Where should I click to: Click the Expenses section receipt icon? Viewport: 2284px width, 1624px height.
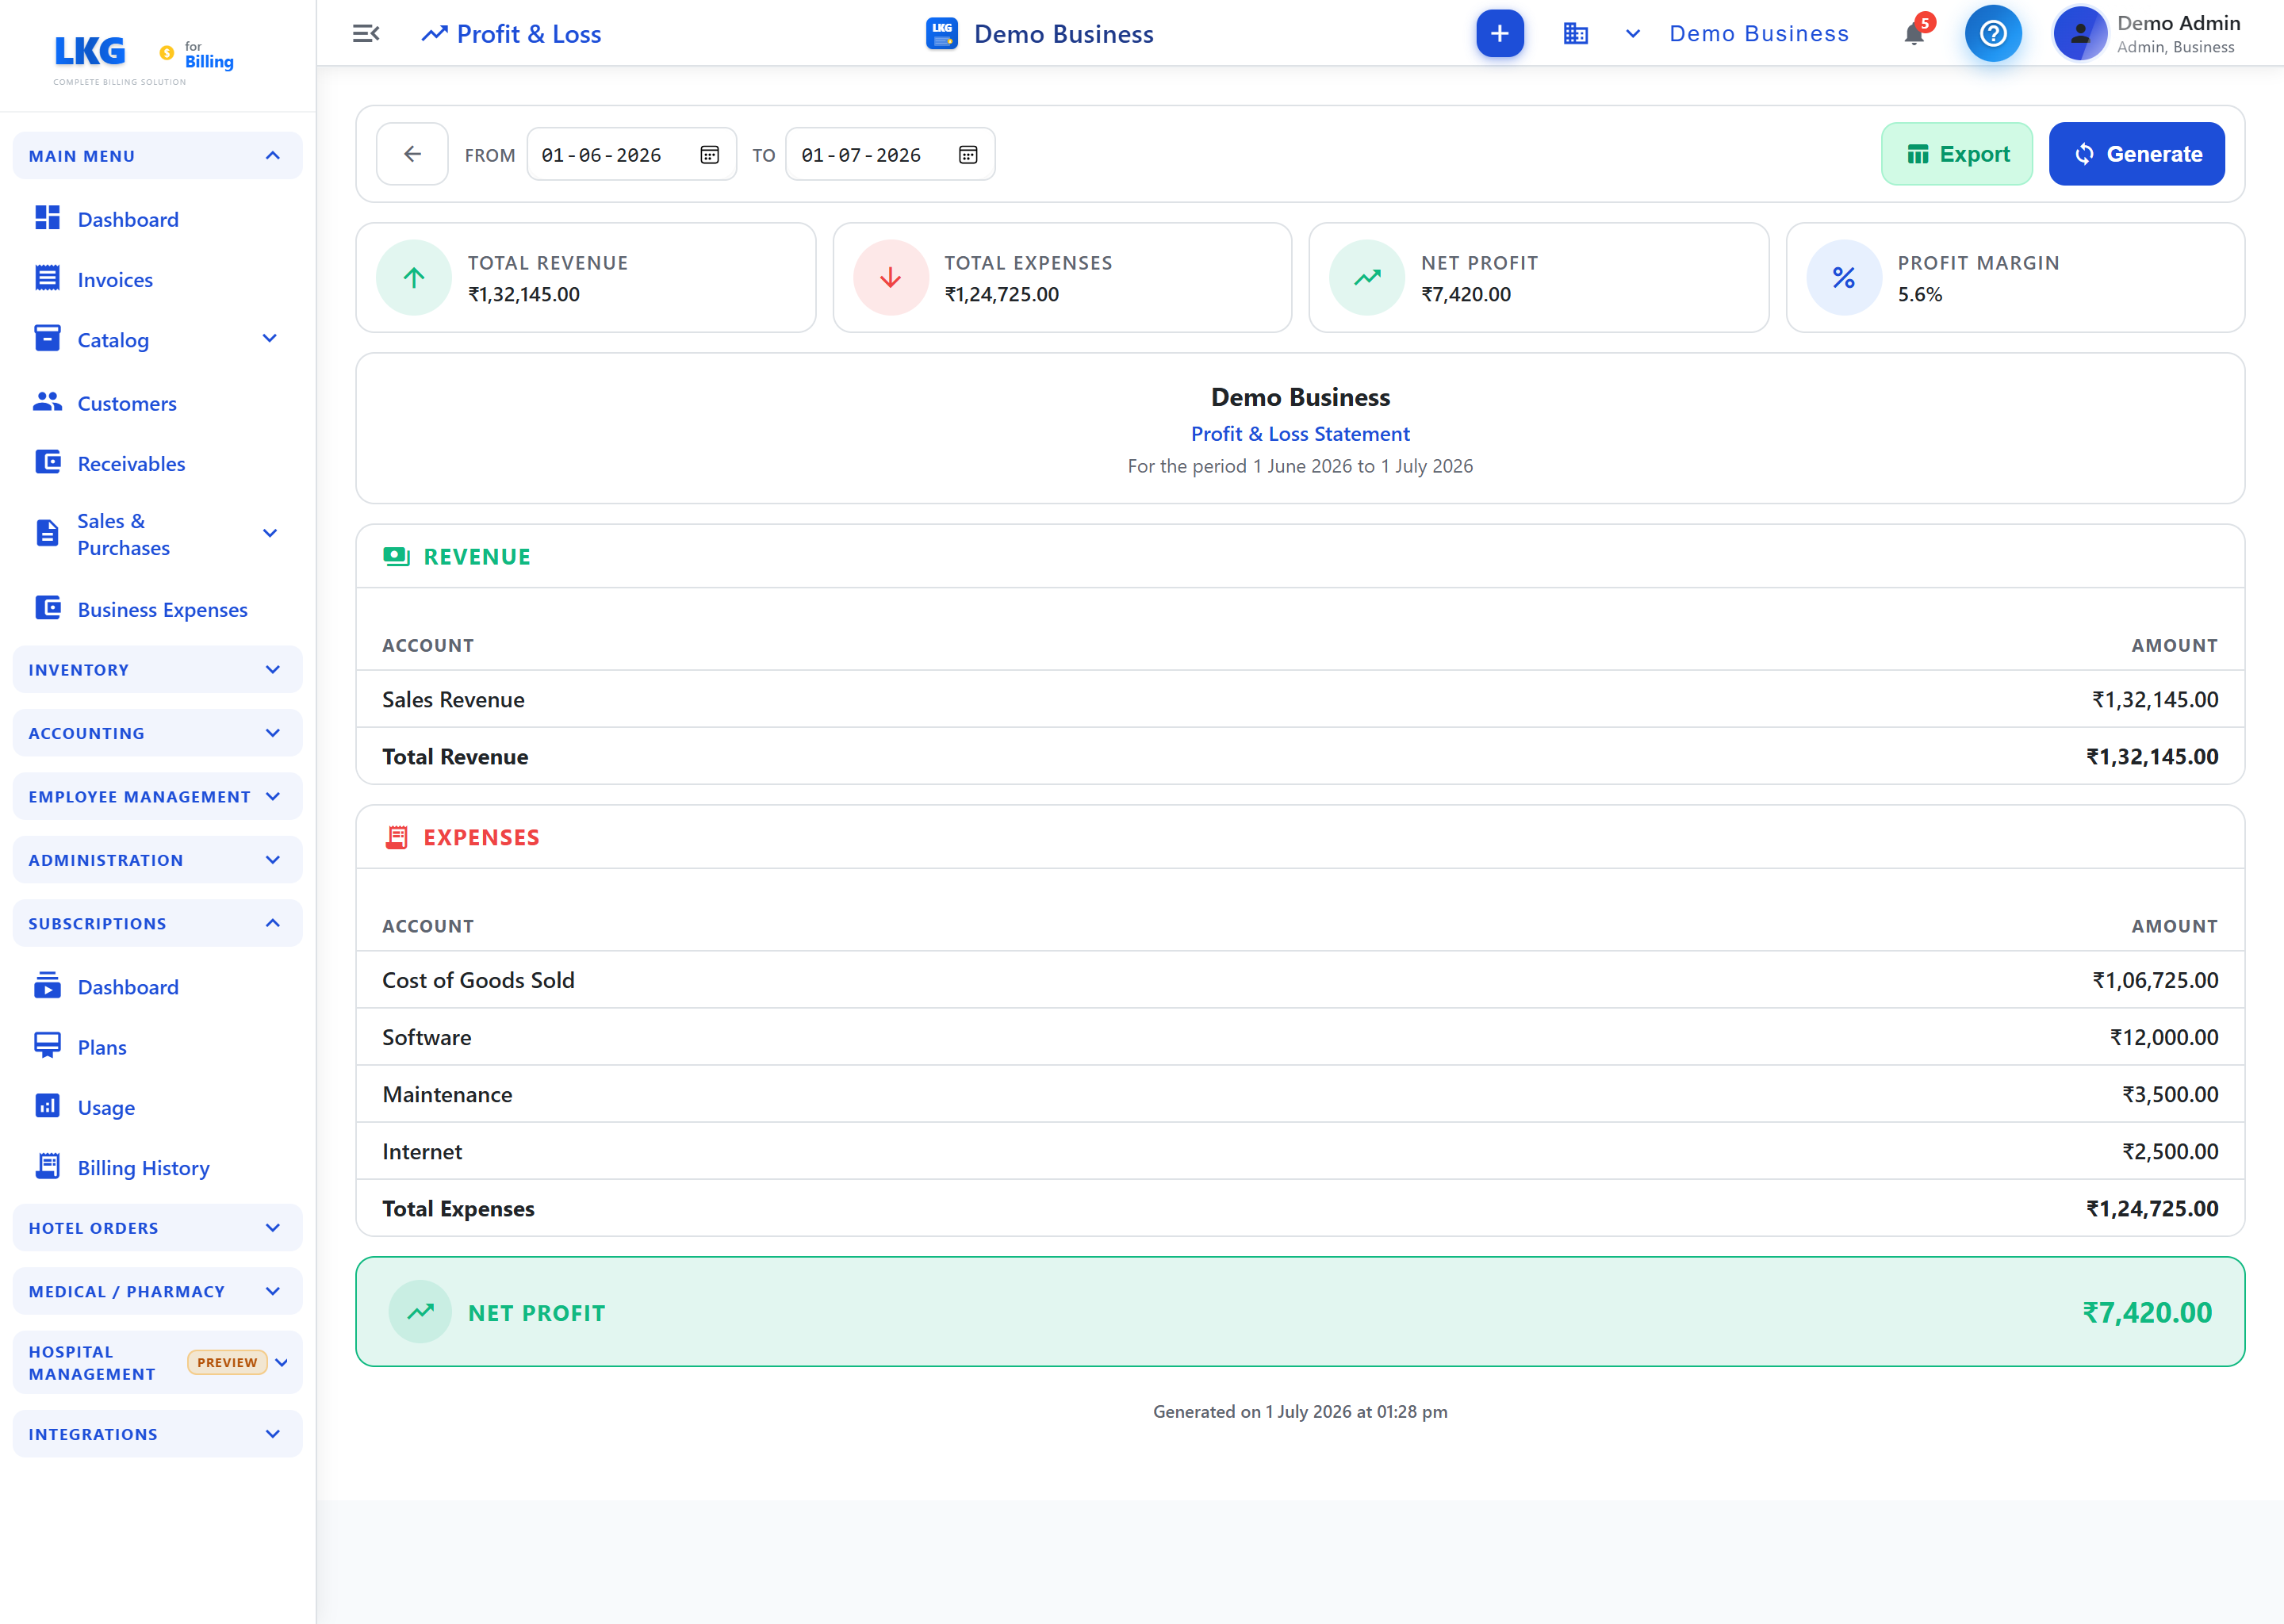pos(396,837)
